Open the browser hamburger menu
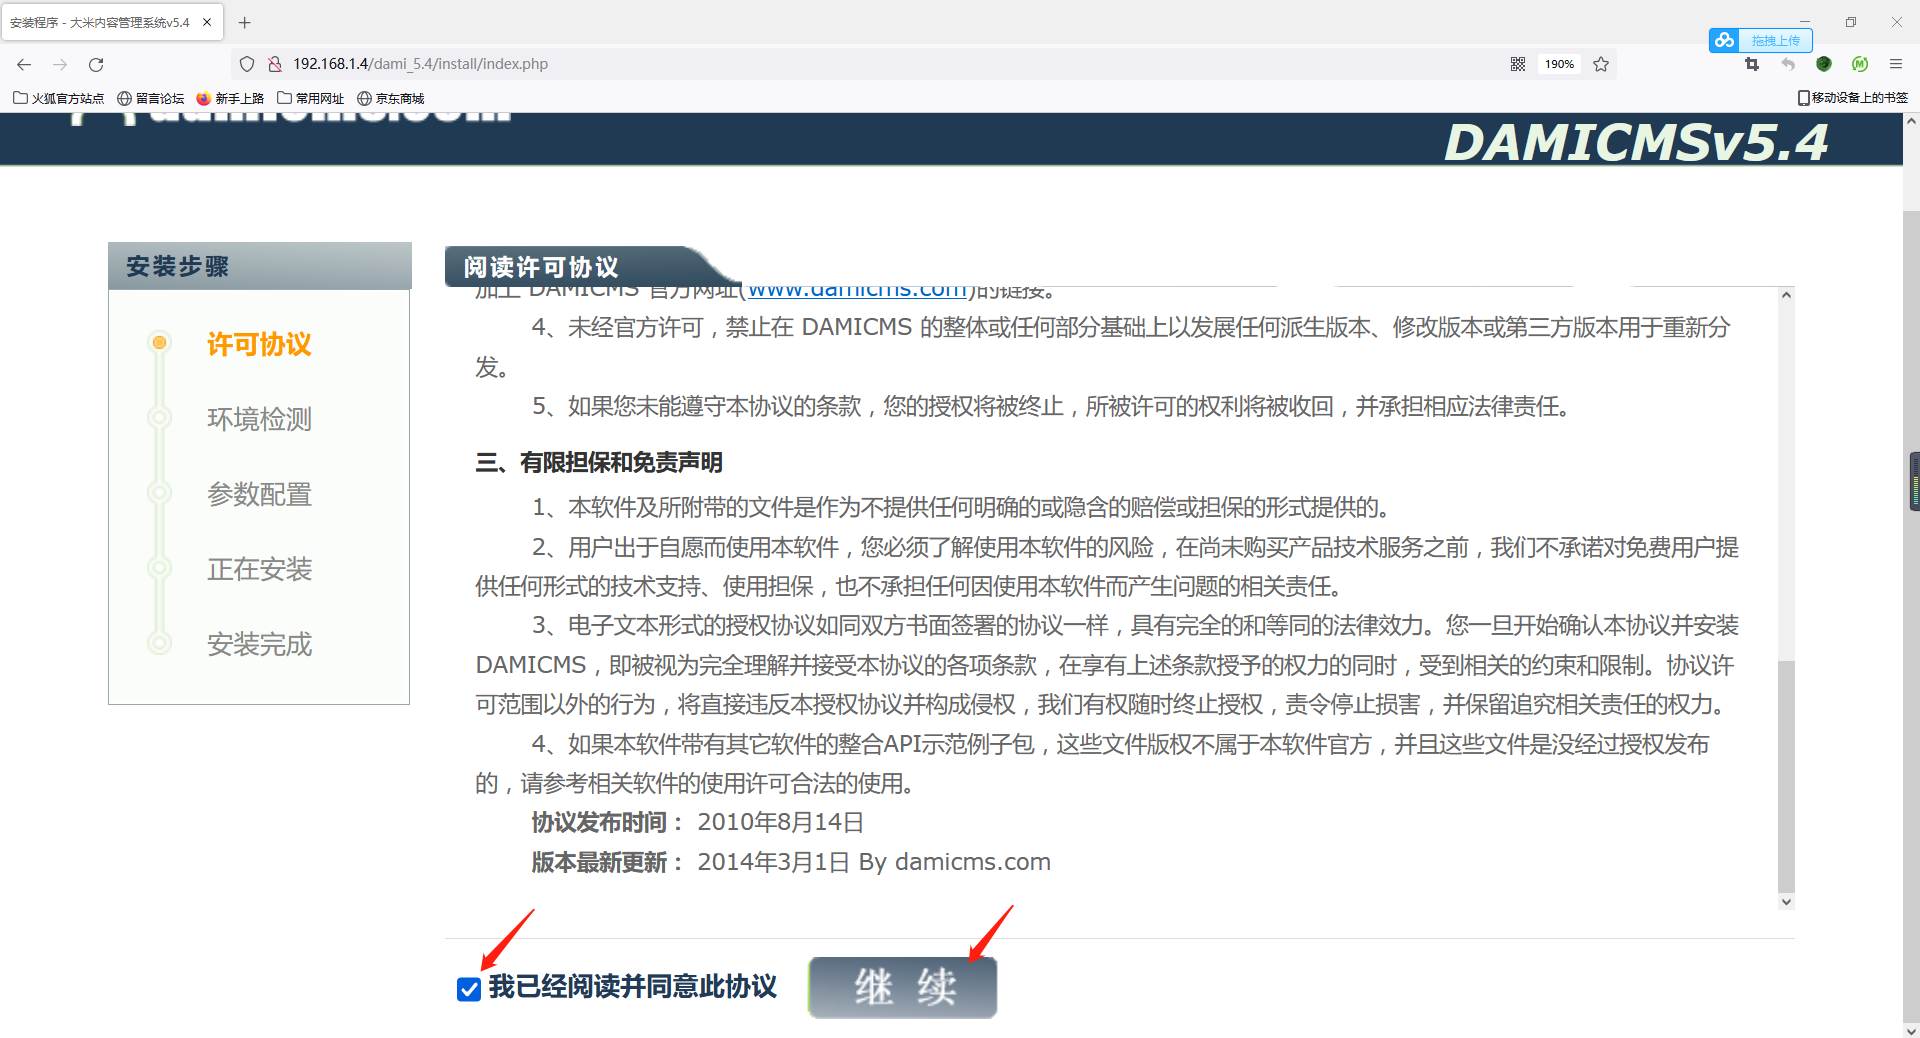The image size is (1920, 1038). tap(1897, 63)
